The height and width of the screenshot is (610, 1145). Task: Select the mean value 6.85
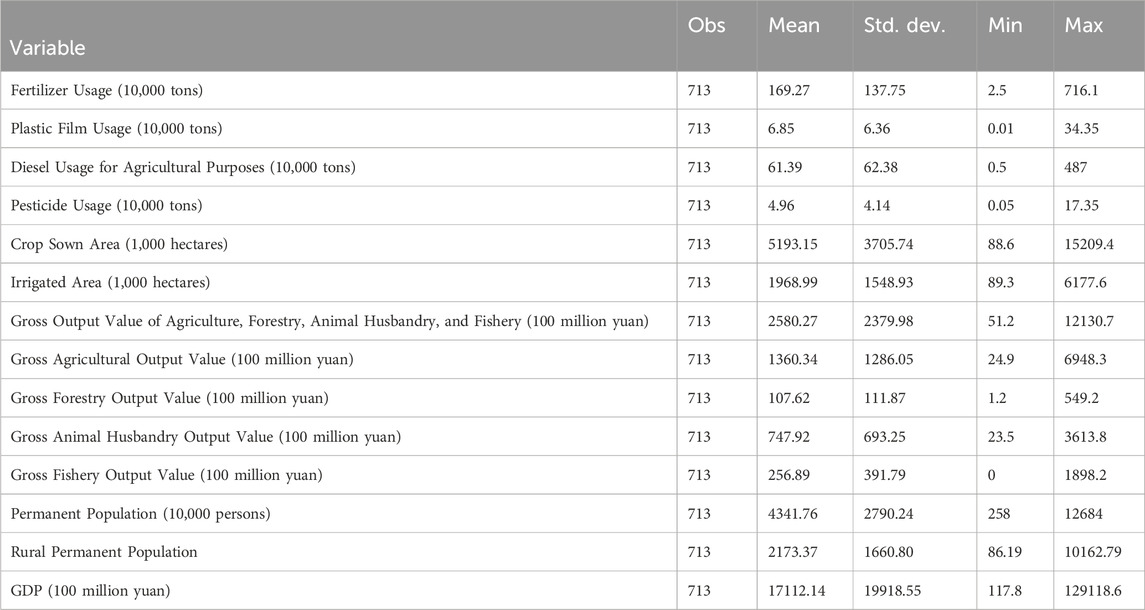click(781, 129)
